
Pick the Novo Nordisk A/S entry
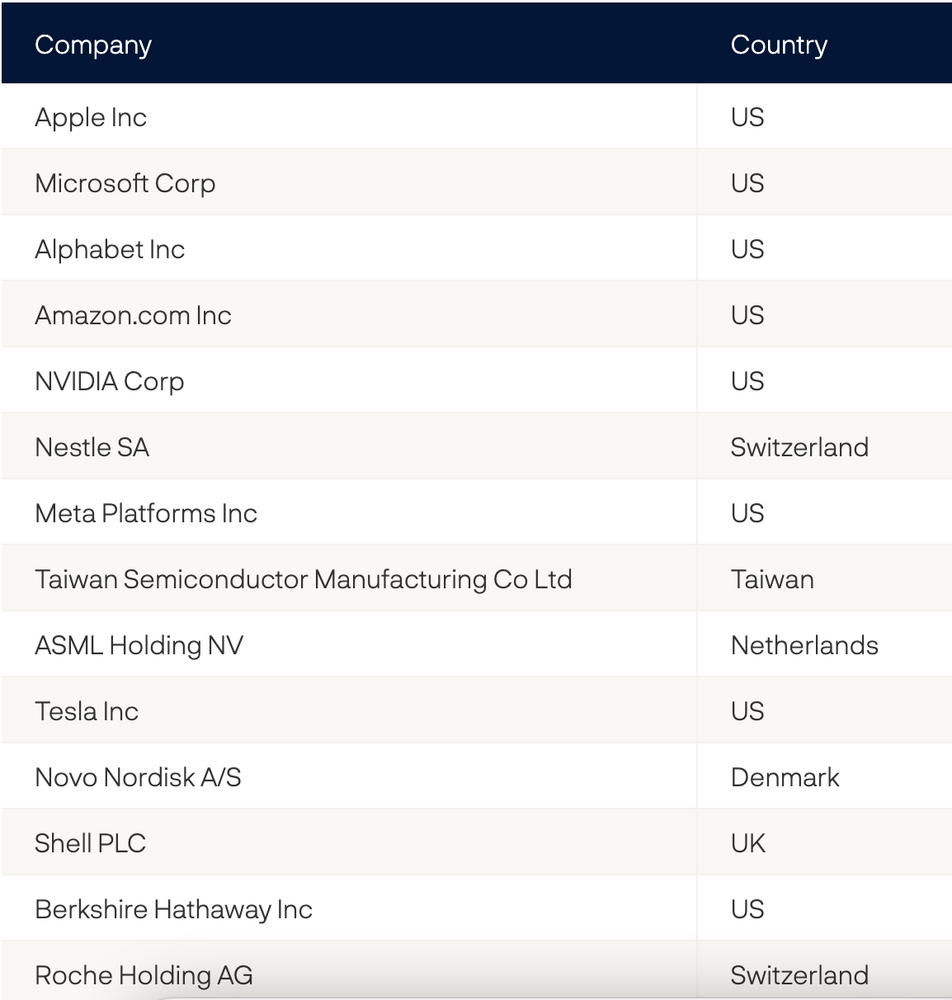138,777
